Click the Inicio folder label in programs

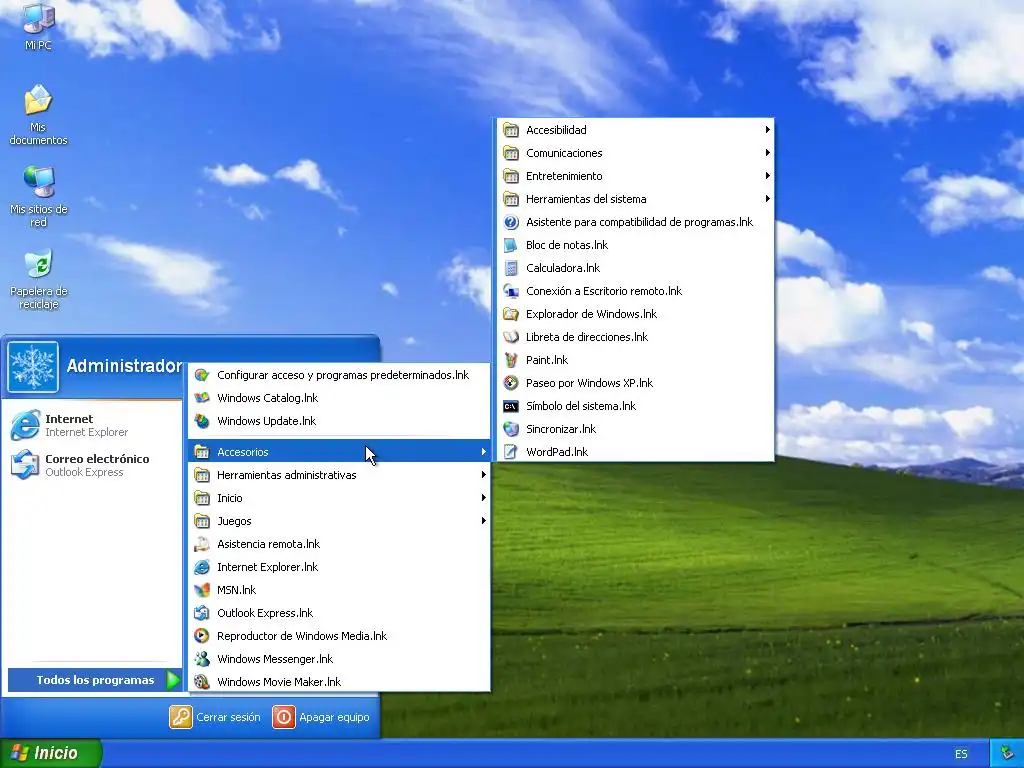[230, 498]
